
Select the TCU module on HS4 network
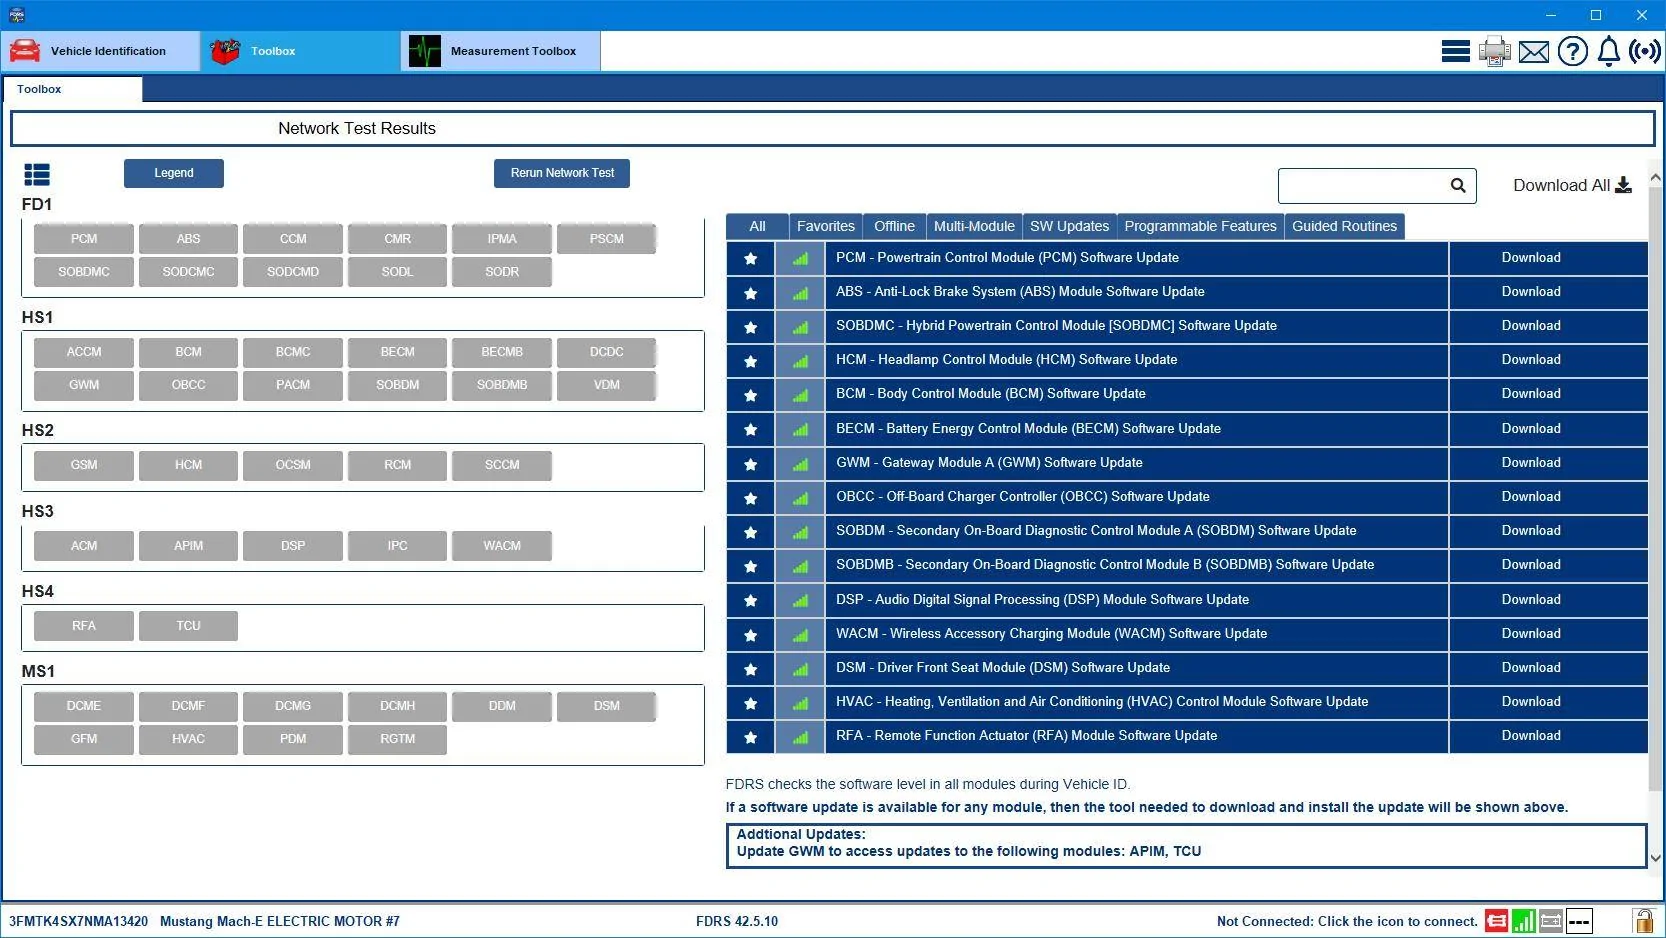pos(188,626)
